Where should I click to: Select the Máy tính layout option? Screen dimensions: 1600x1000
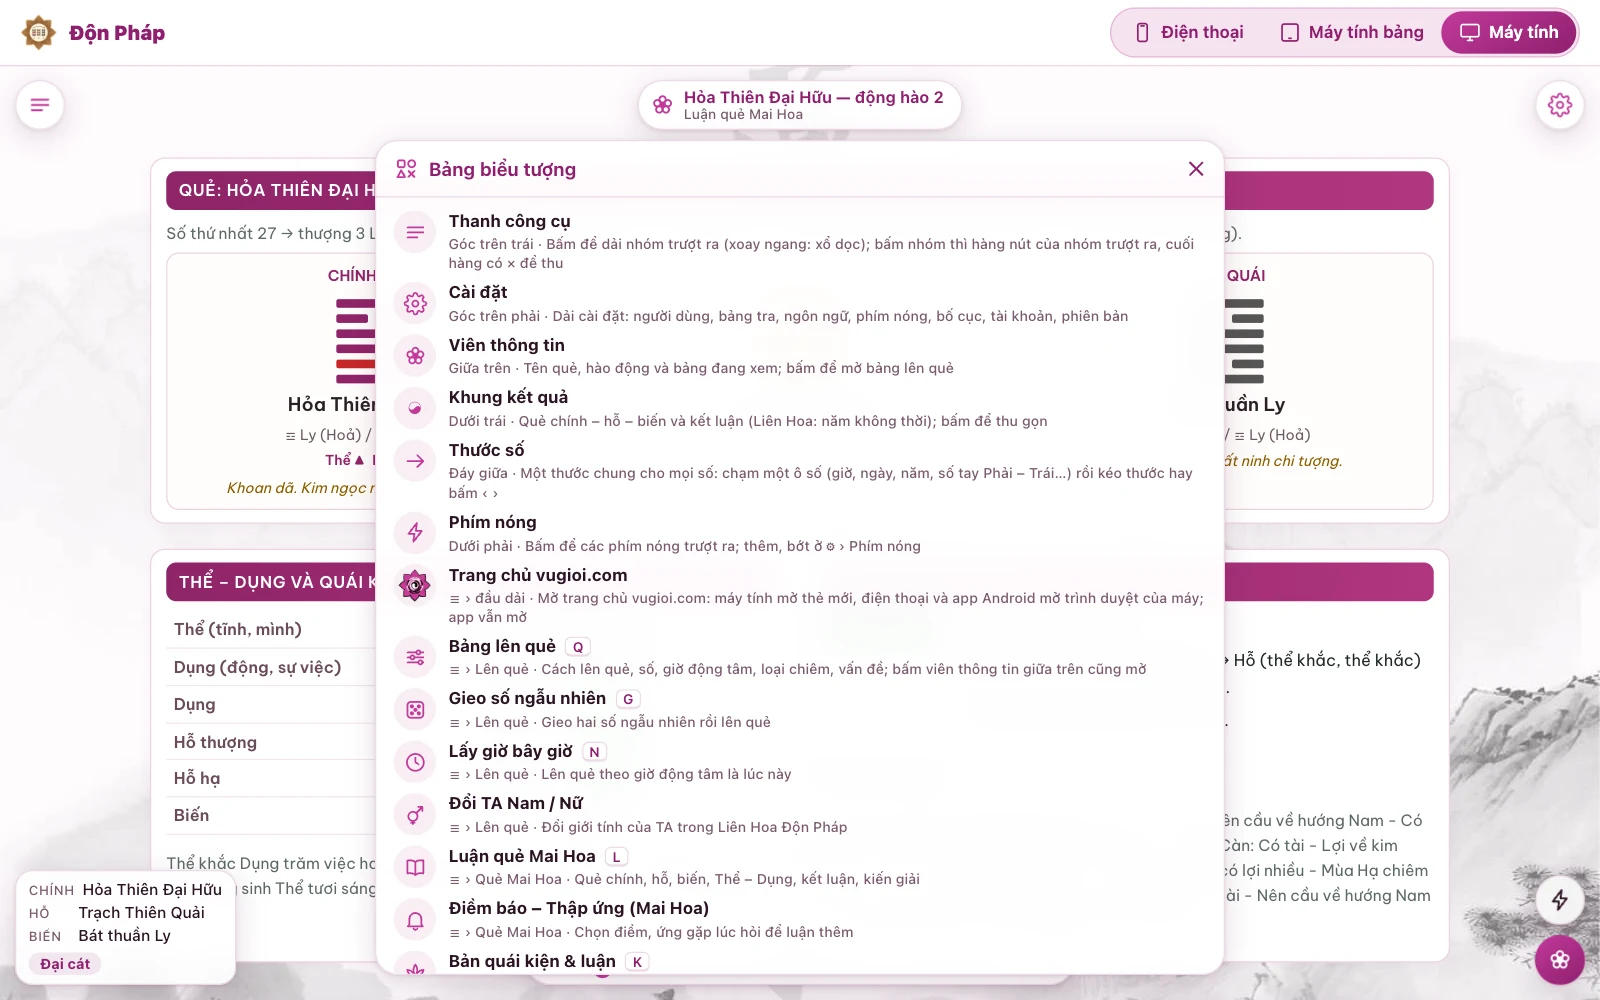1509,33
